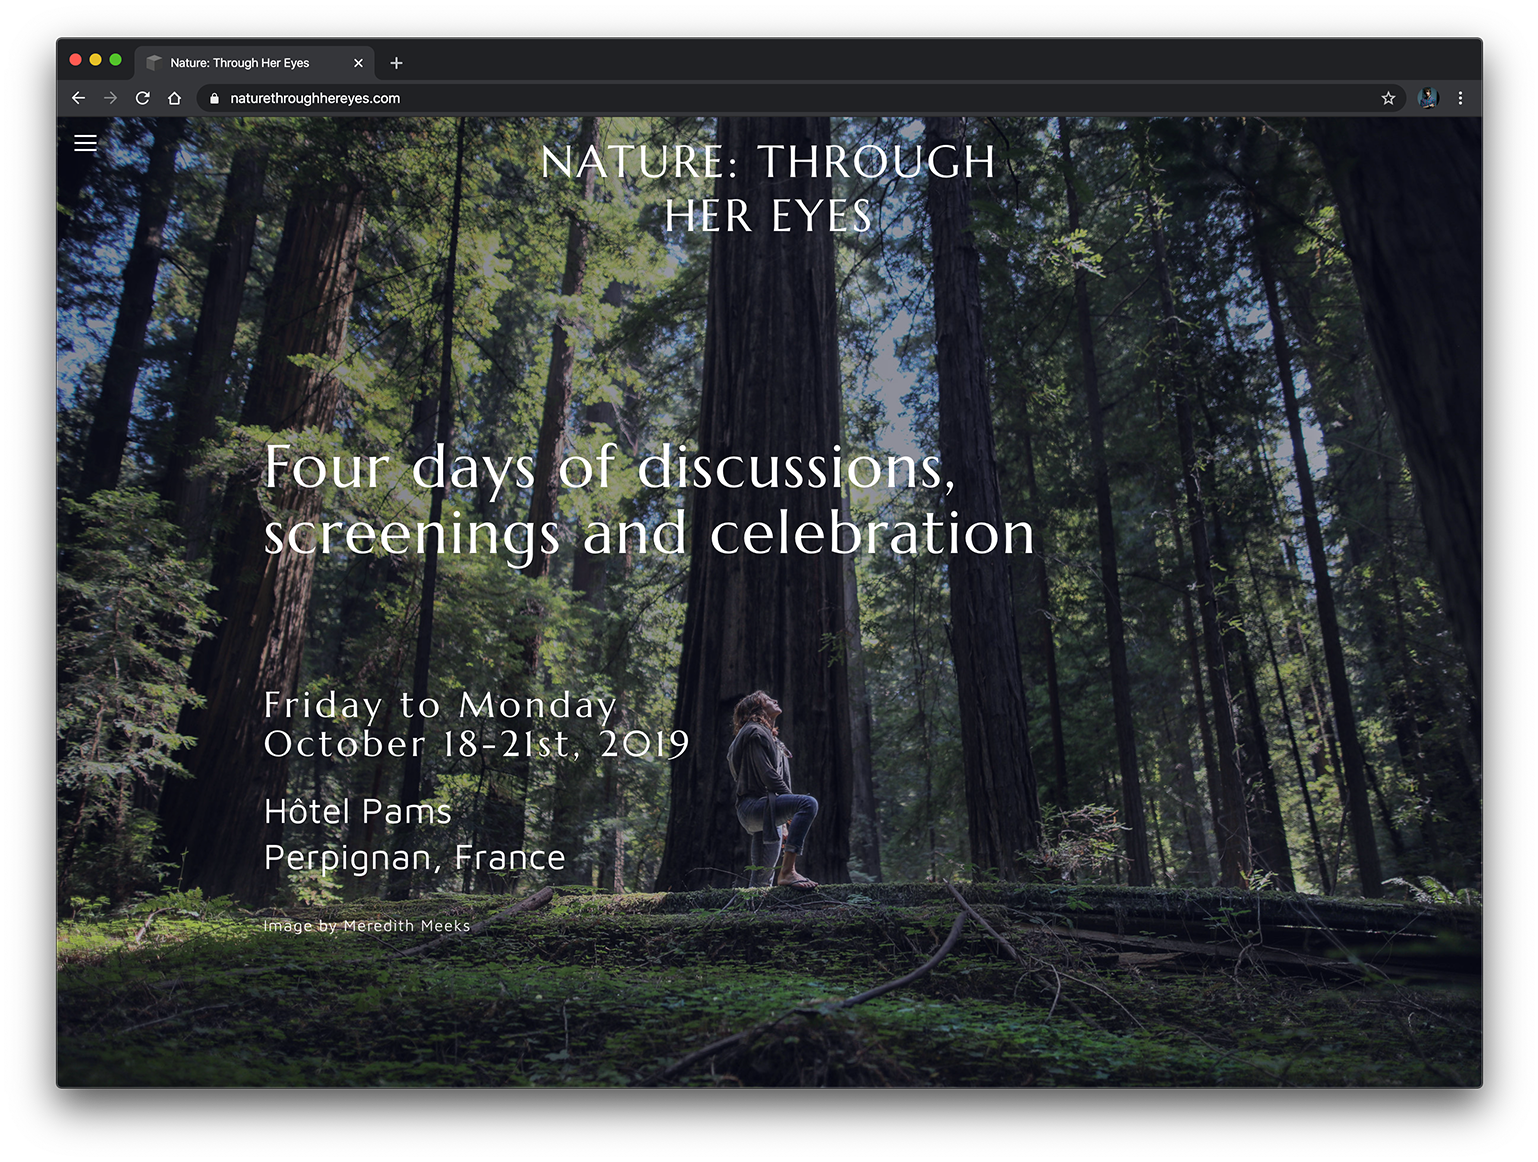This screenshot has width=1538, height=1162.
Task: Click the location text Perpignan, France
Action: (414, 858)
